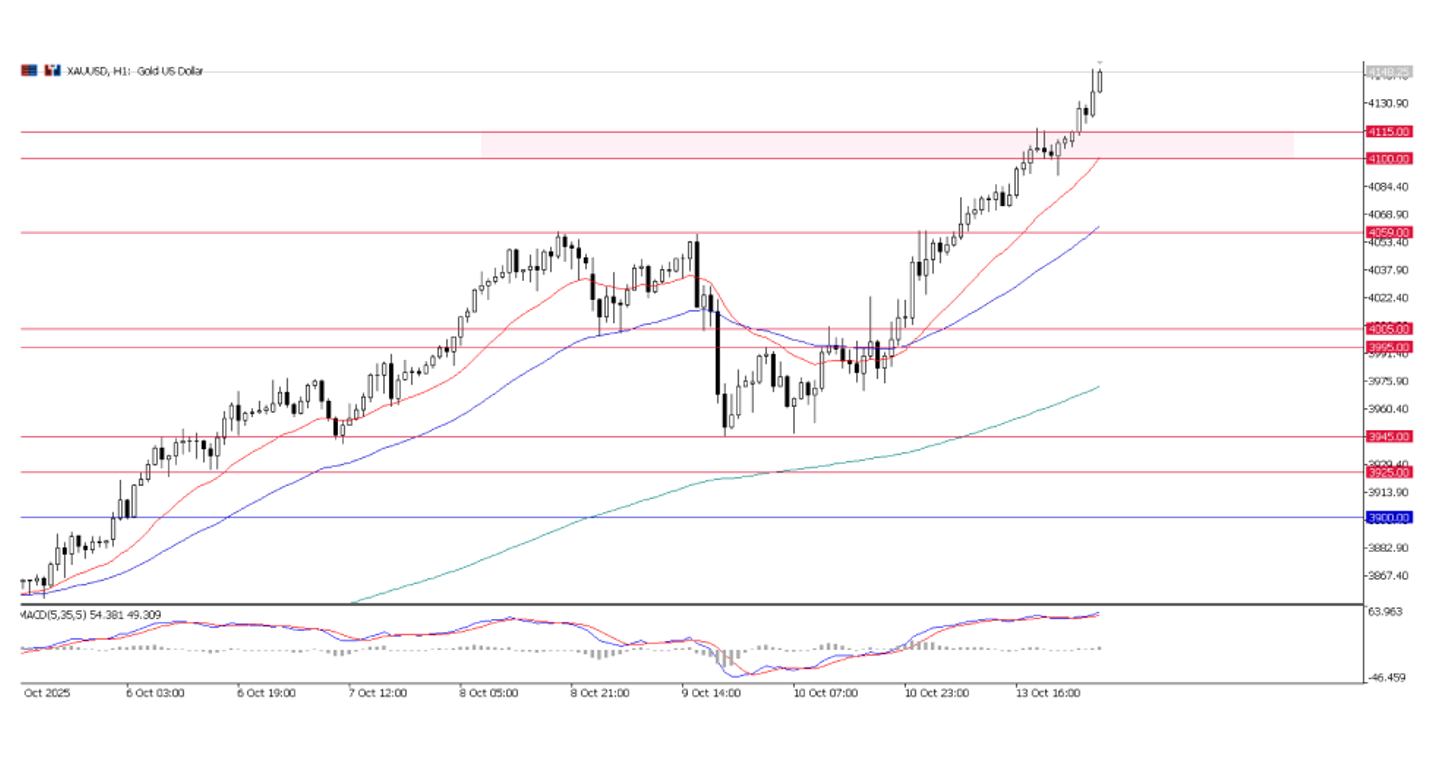Select the 4100.00 price level label
The height and width of the screenshot is (760, 1434).
pyautogui.click(x=1389, y=159)
